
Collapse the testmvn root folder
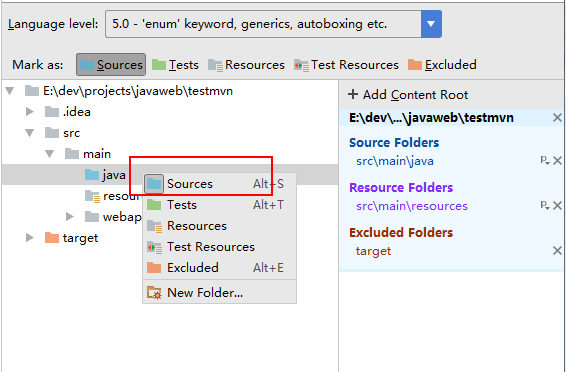pos(10,91)
